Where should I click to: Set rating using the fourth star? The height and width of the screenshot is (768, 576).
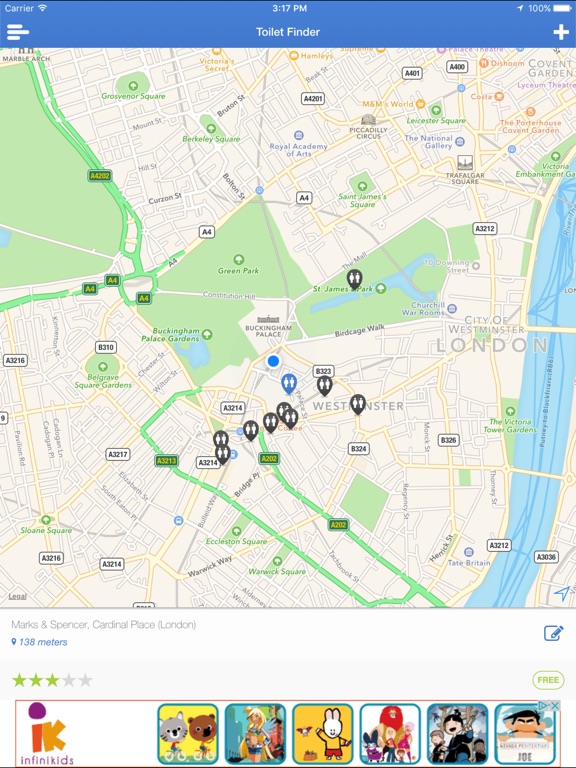69,680
